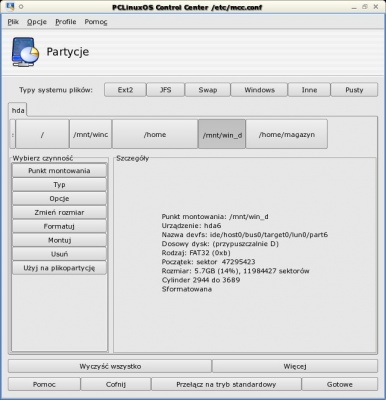Click the Cofnij button
Viewport: 386px width, 400px height.
click(x=116, y=384)
